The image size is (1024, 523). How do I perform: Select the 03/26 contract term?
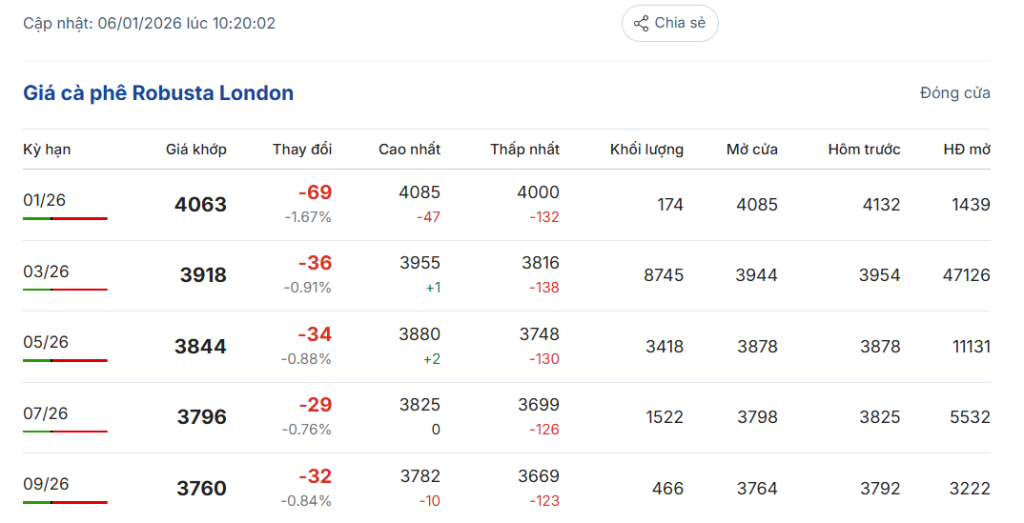[45, 271]
